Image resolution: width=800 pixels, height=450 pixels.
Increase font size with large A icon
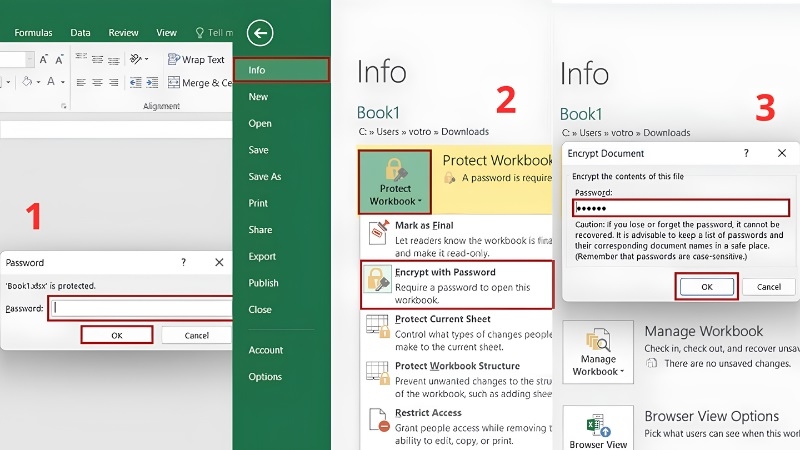(43, 60)
